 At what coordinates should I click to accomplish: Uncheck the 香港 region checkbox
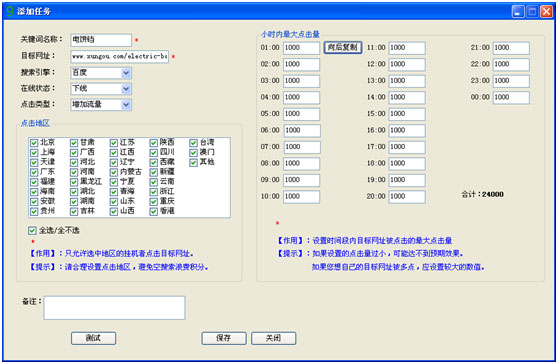[x=153, y=212]
